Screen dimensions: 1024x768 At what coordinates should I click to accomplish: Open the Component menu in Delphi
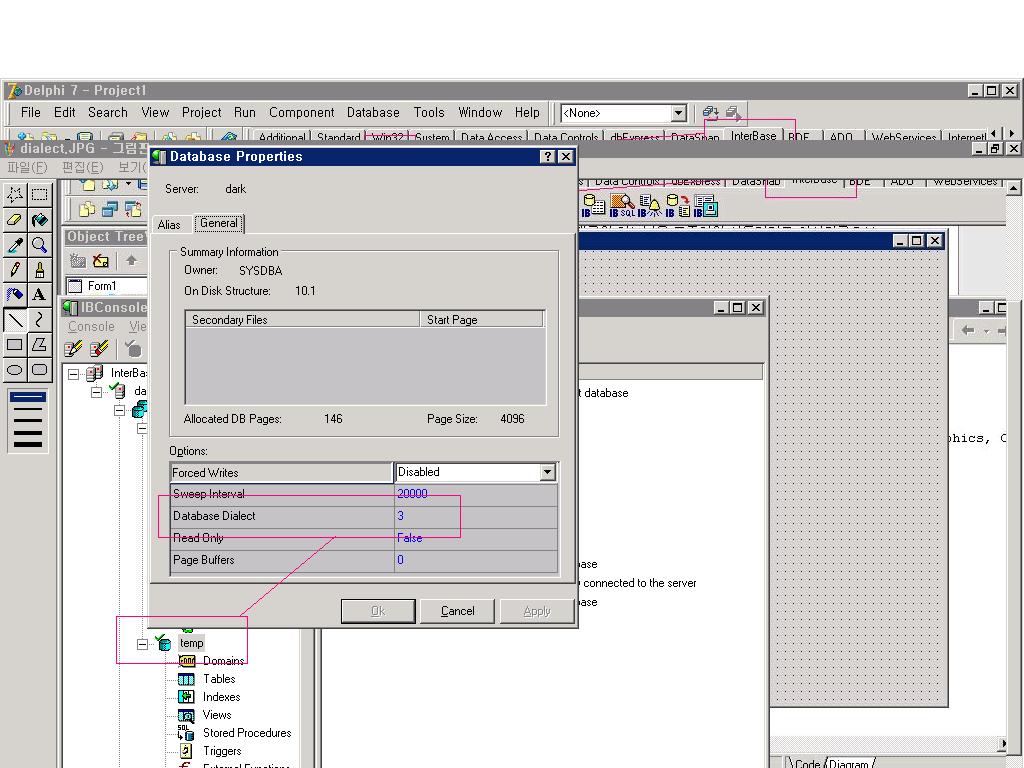[x=302, y=112]
